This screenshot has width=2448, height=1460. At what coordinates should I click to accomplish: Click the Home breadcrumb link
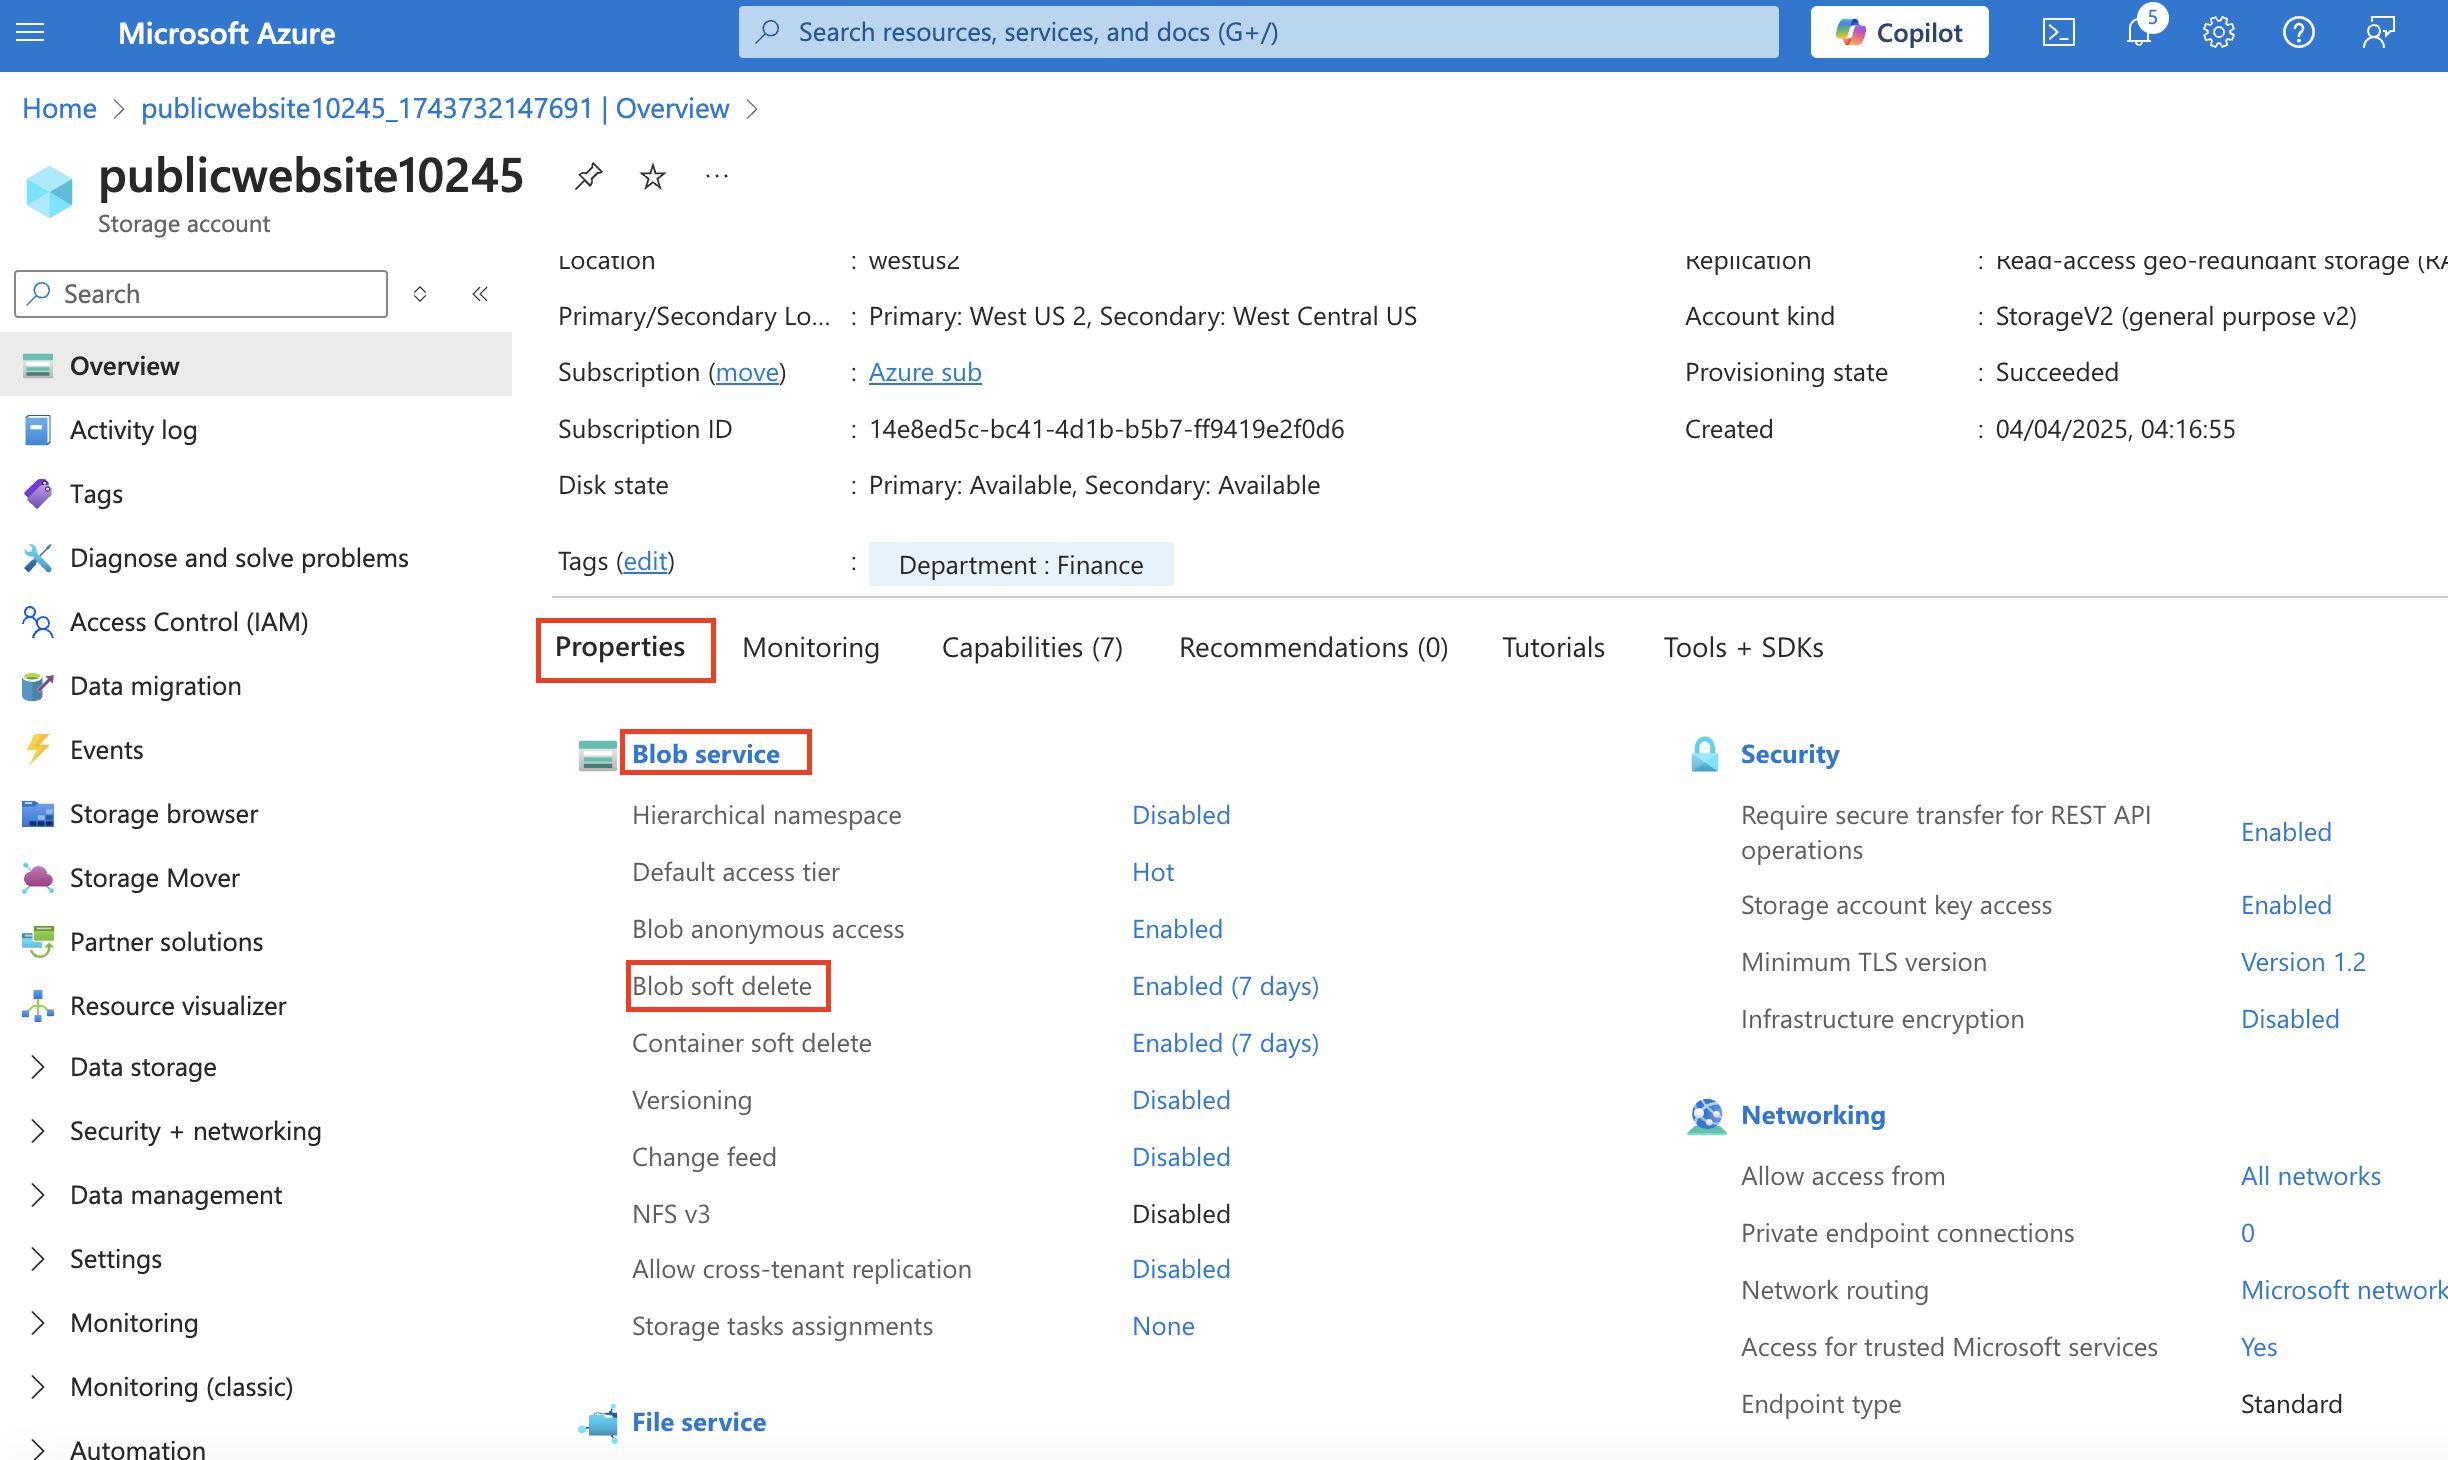click(x=59, y=108)
